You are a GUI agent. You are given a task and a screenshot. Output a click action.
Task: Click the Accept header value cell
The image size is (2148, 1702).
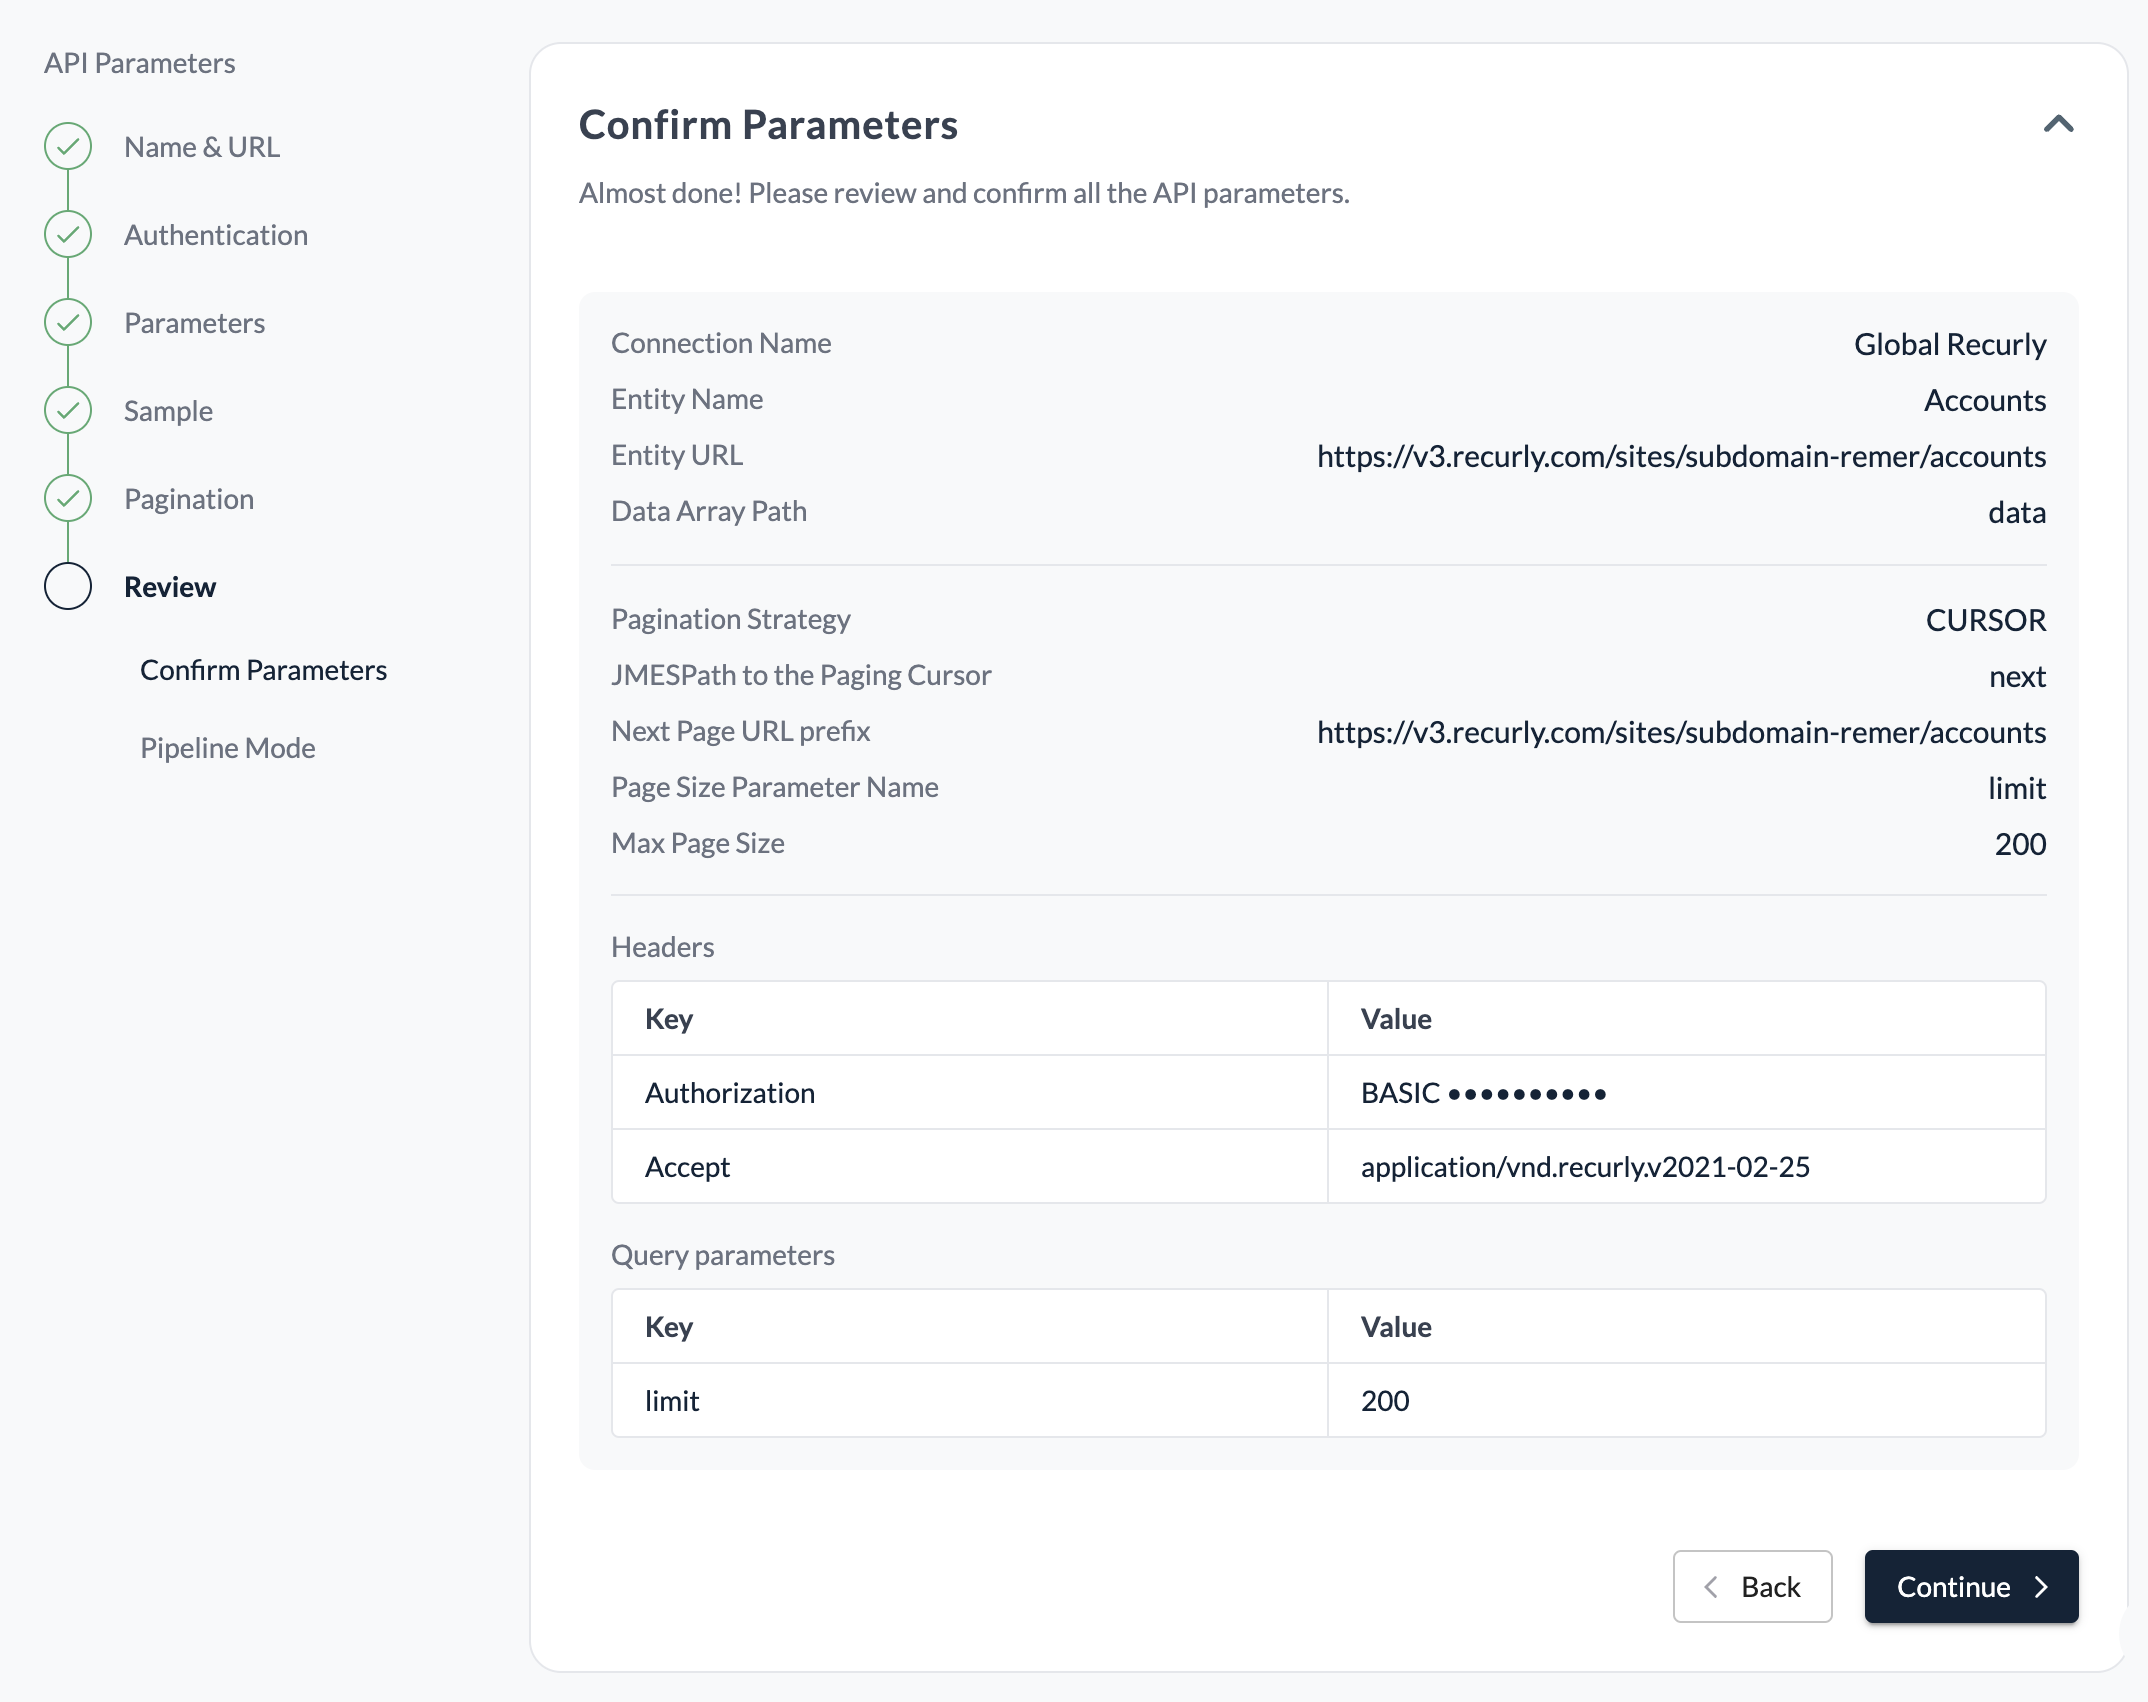[x=1585, y=1167]
